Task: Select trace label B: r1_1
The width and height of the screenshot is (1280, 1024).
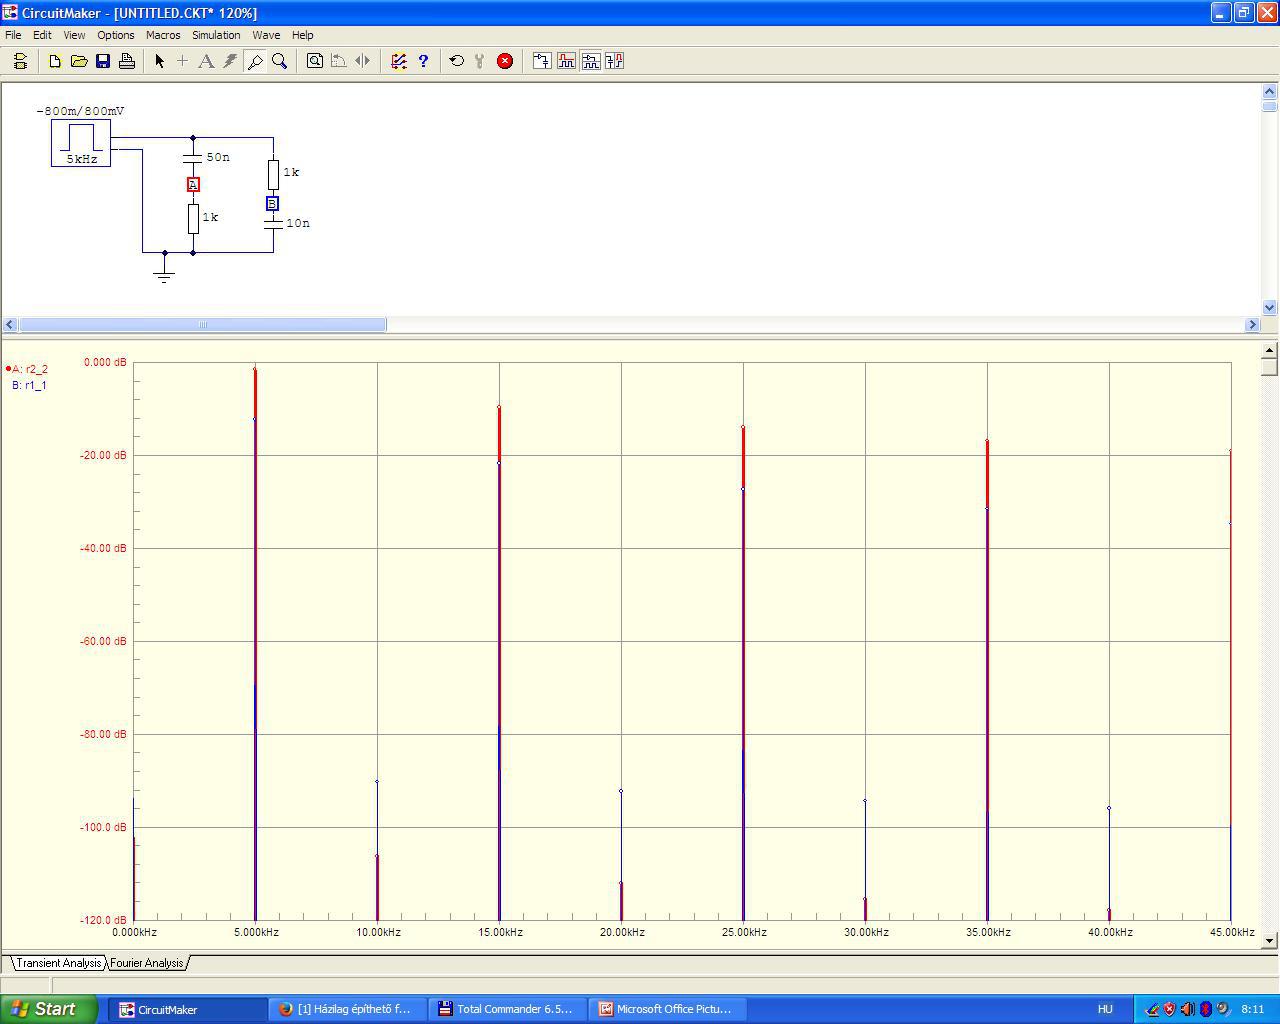Action: click(x=29, y=385)
